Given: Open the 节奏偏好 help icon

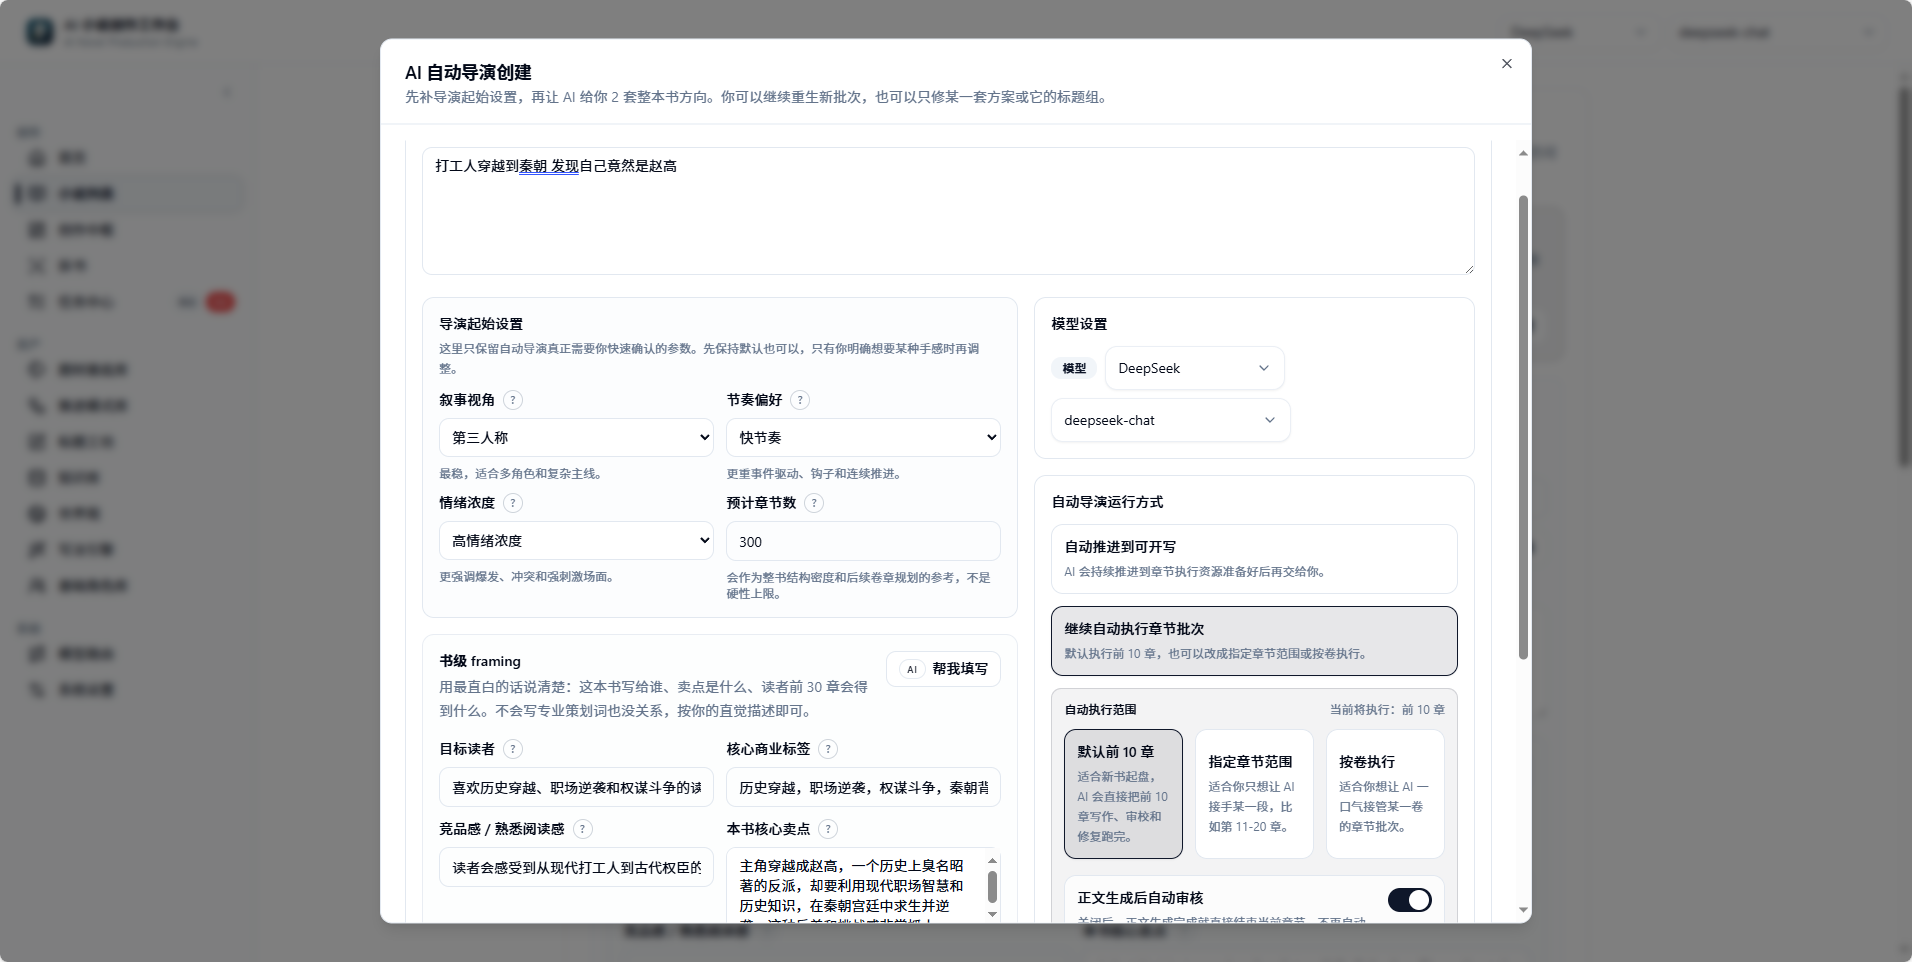Looking at the screenshot, I should tap(799, 400).
